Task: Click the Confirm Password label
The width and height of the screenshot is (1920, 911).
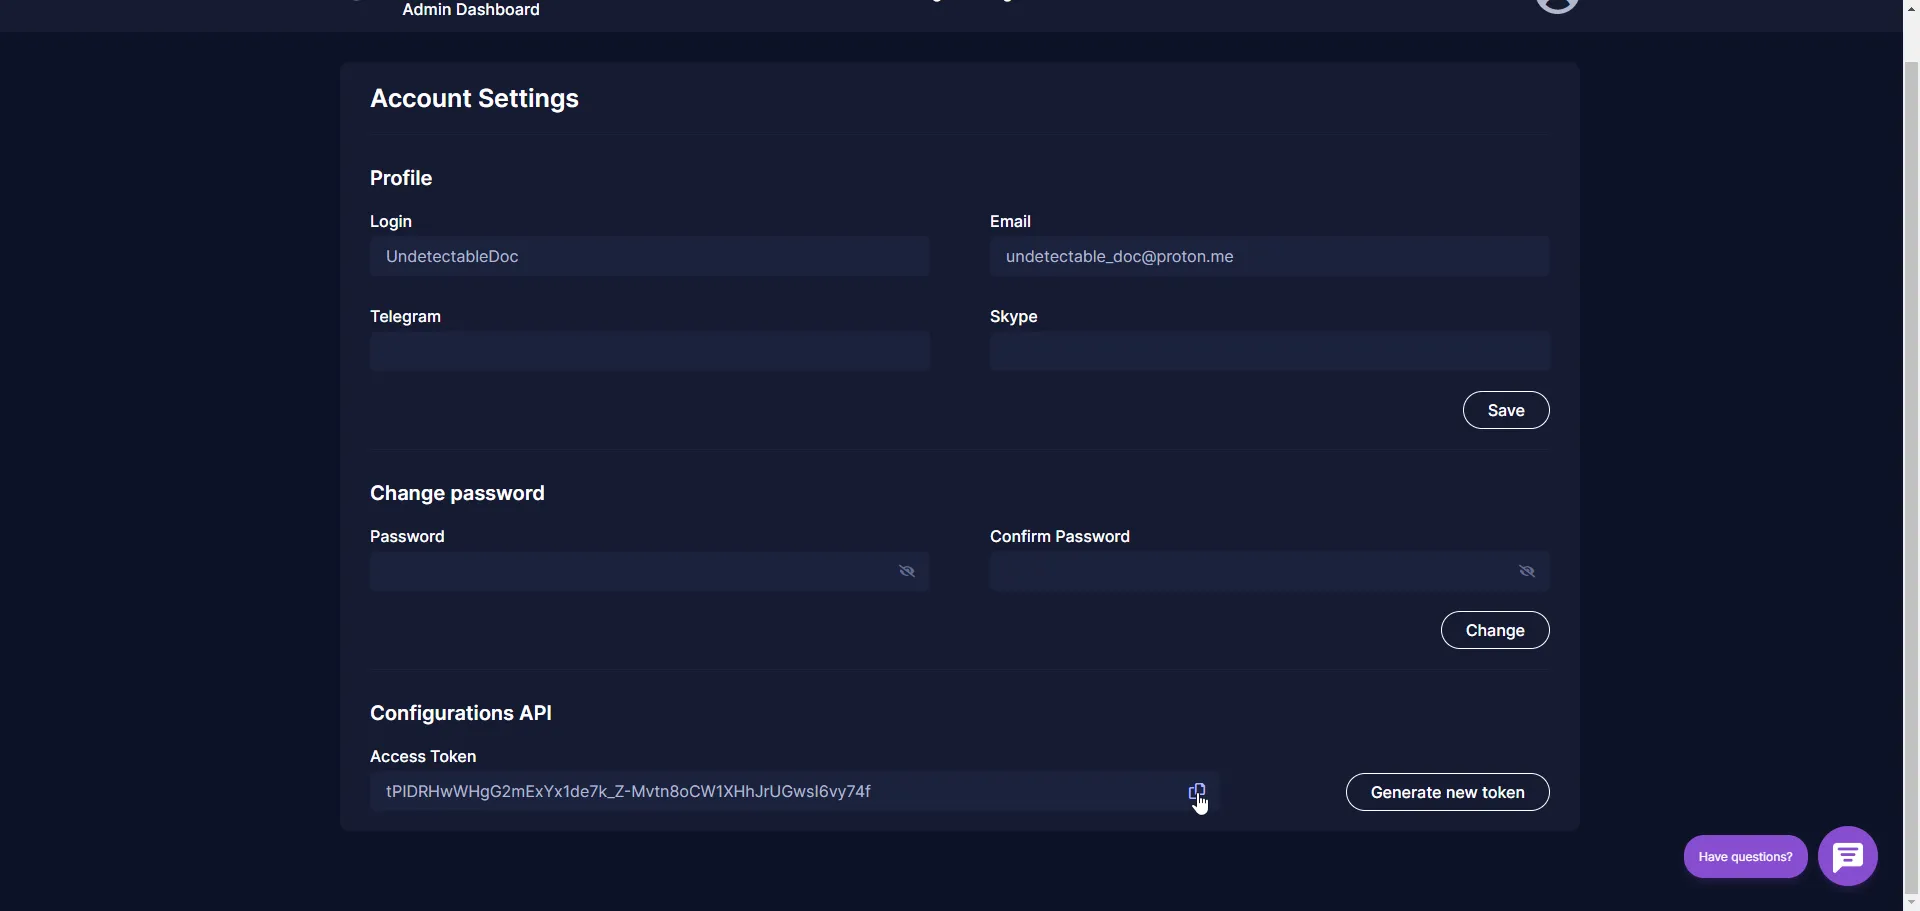Action: click(x=1059, y=536)
